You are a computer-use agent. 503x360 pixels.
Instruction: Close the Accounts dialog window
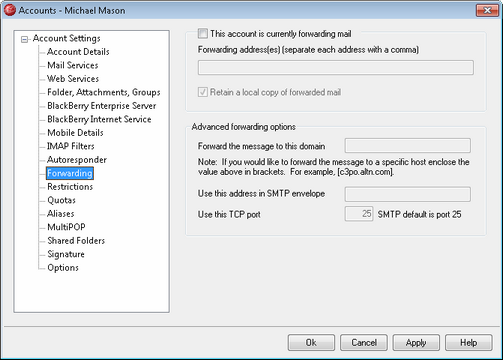coord(487,10)
